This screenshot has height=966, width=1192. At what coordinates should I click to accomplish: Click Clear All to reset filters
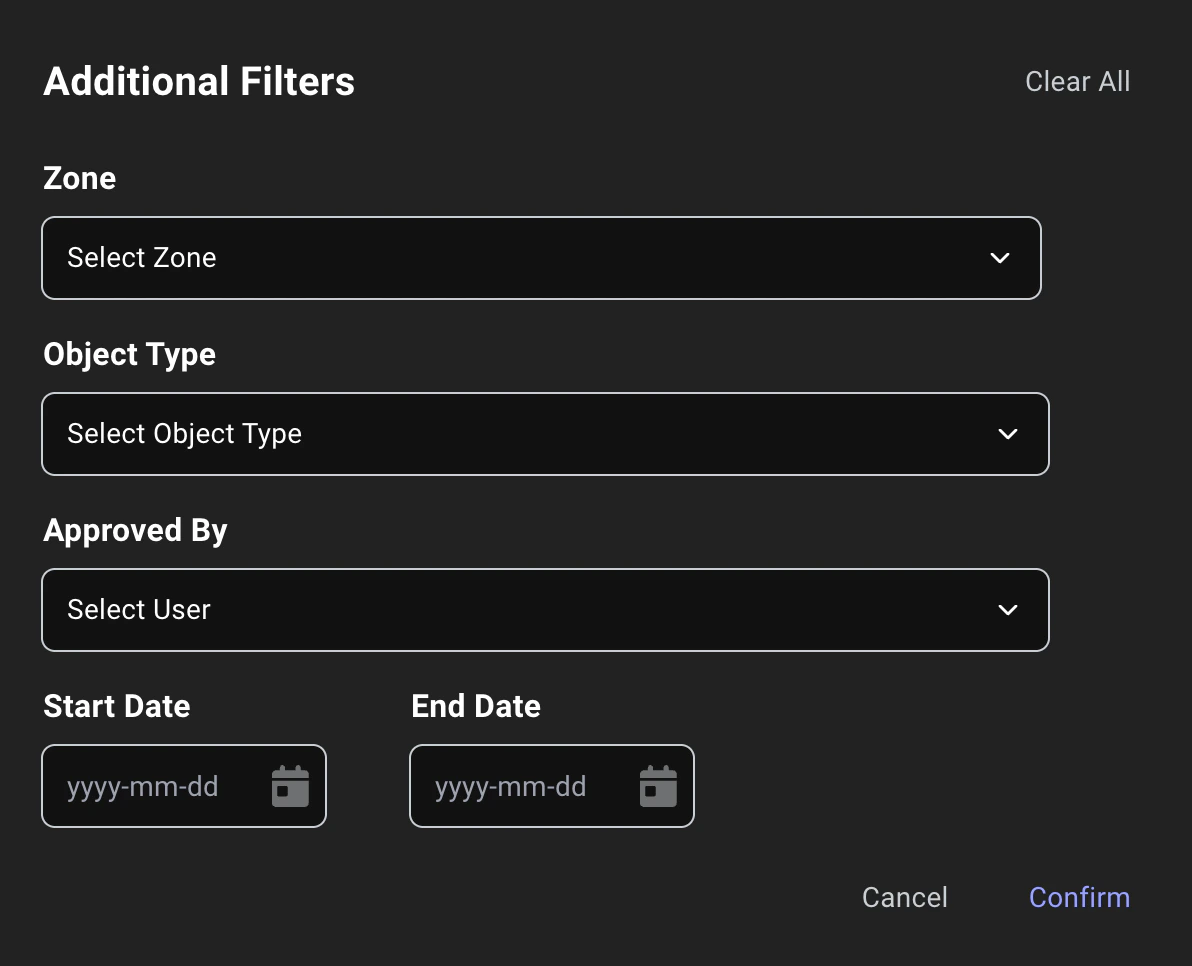click(1077, 81)
